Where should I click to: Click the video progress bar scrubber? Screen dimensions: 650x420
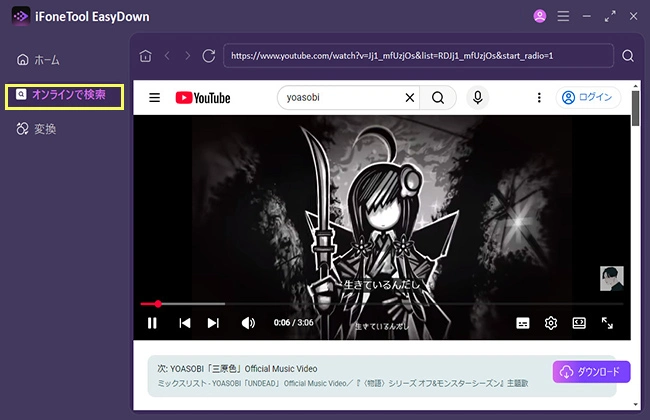(x=158, y=304)
